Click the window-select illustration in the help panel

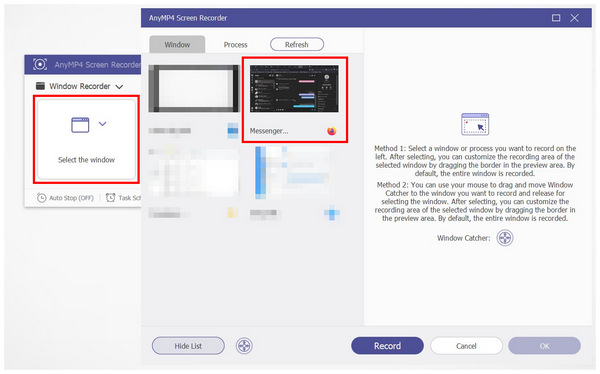(x=475, y=124)
